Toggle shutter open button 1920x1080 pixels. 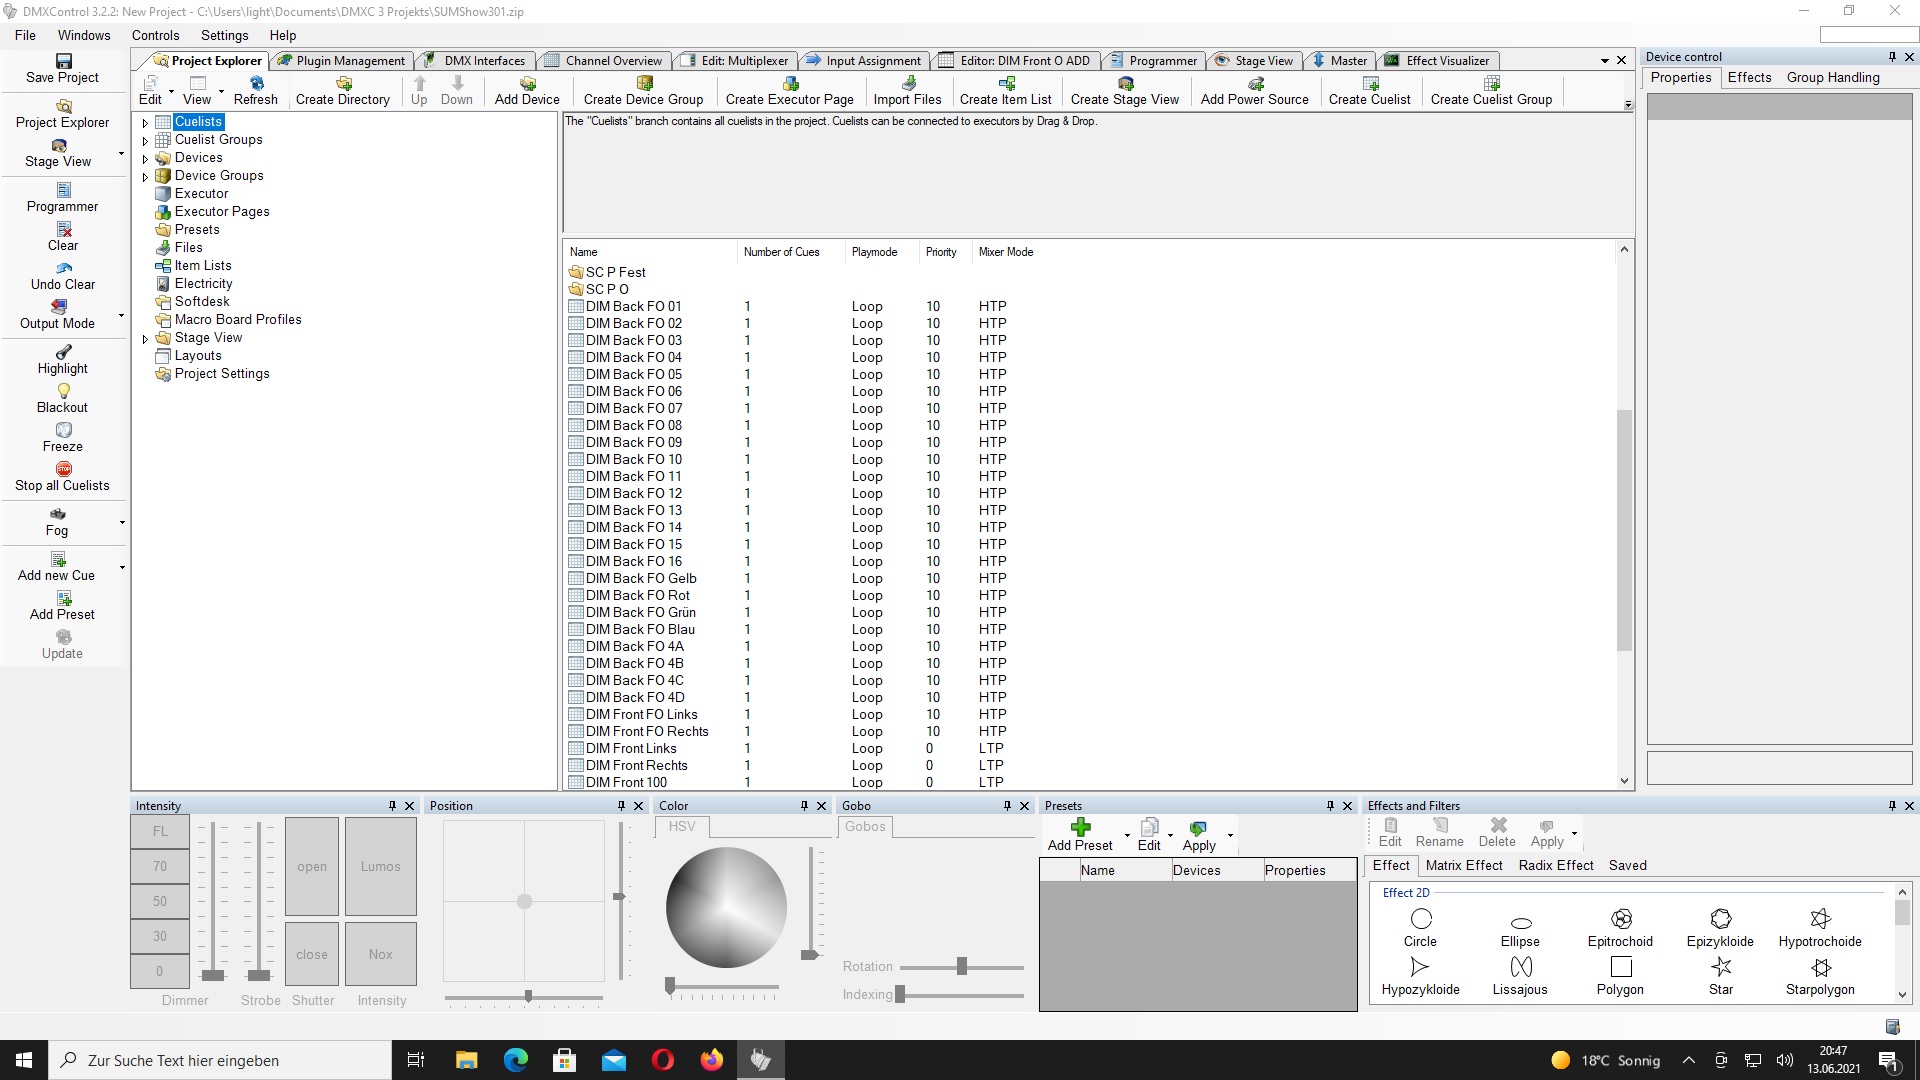(x=312, y=866)
